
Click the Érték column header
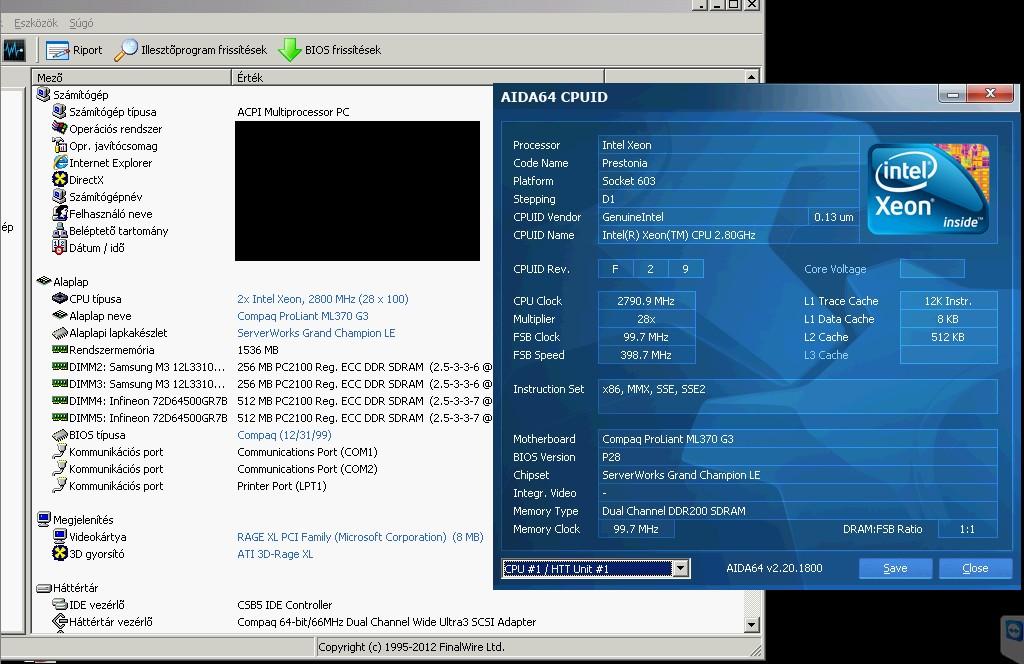pos(418,77)
